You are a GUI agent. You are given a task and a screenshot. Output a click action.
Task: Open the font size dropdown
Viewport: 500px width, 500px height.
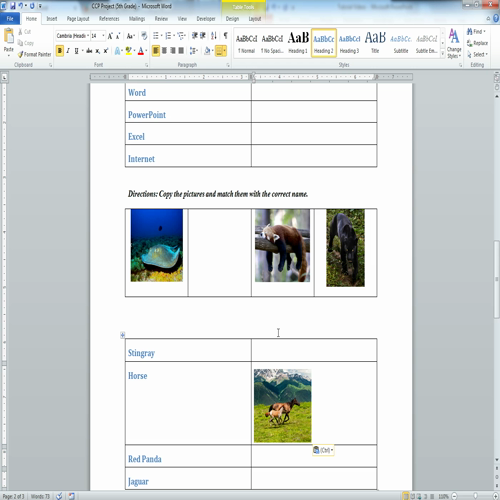(x=103, y=36)
